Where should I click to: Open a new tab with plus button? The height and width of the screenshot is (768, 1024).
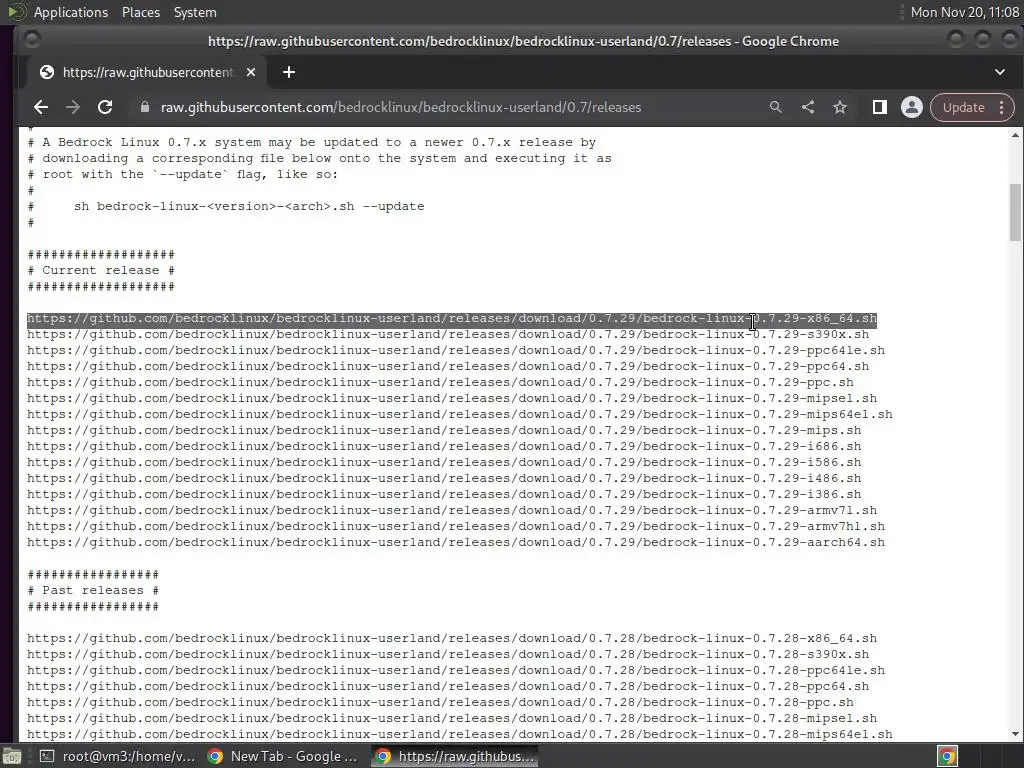[x=289, y=72]
